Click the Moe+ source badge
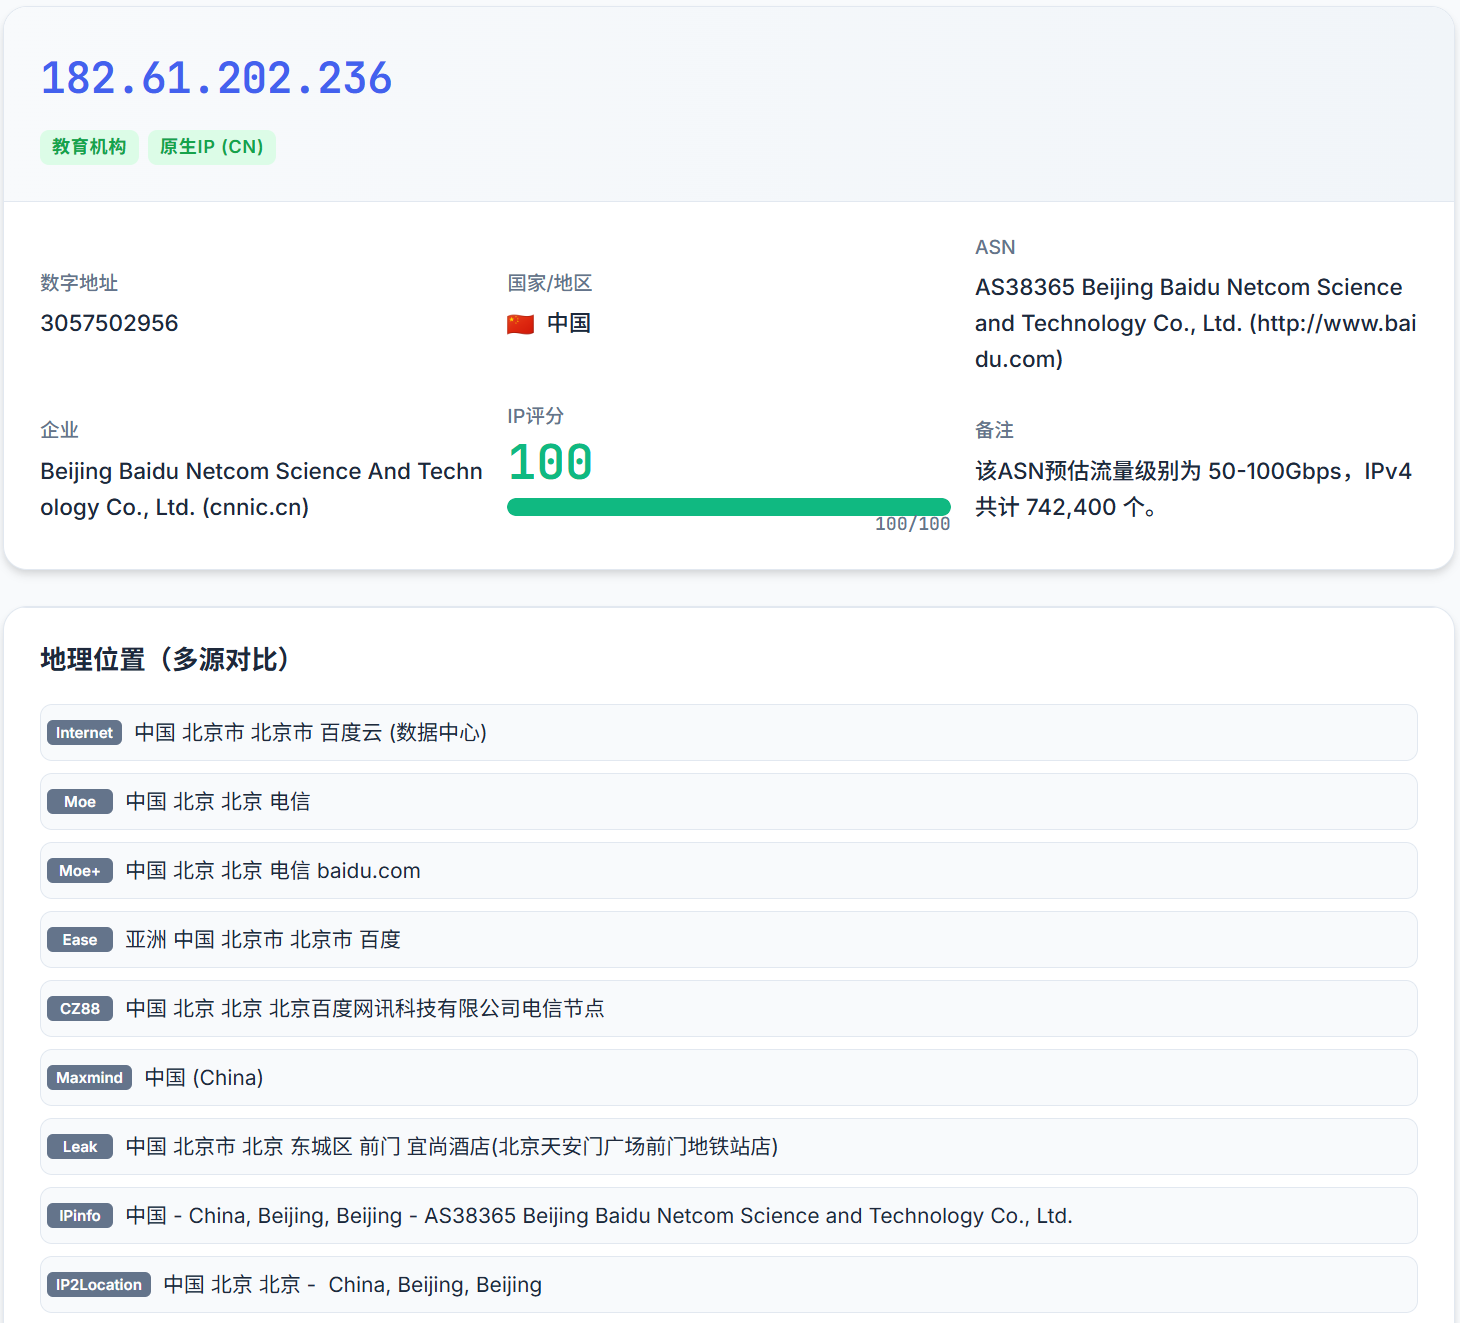 point(80,871)
